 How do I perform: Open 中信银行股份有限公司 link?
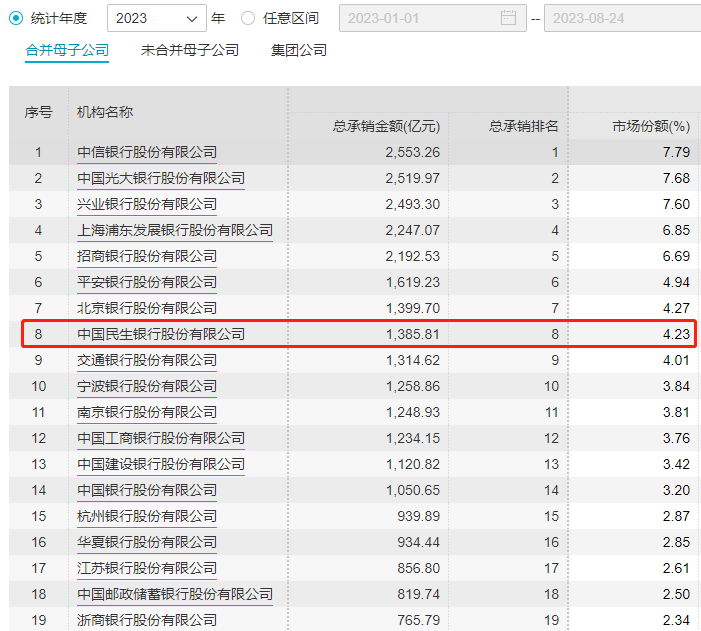point(147,152)
